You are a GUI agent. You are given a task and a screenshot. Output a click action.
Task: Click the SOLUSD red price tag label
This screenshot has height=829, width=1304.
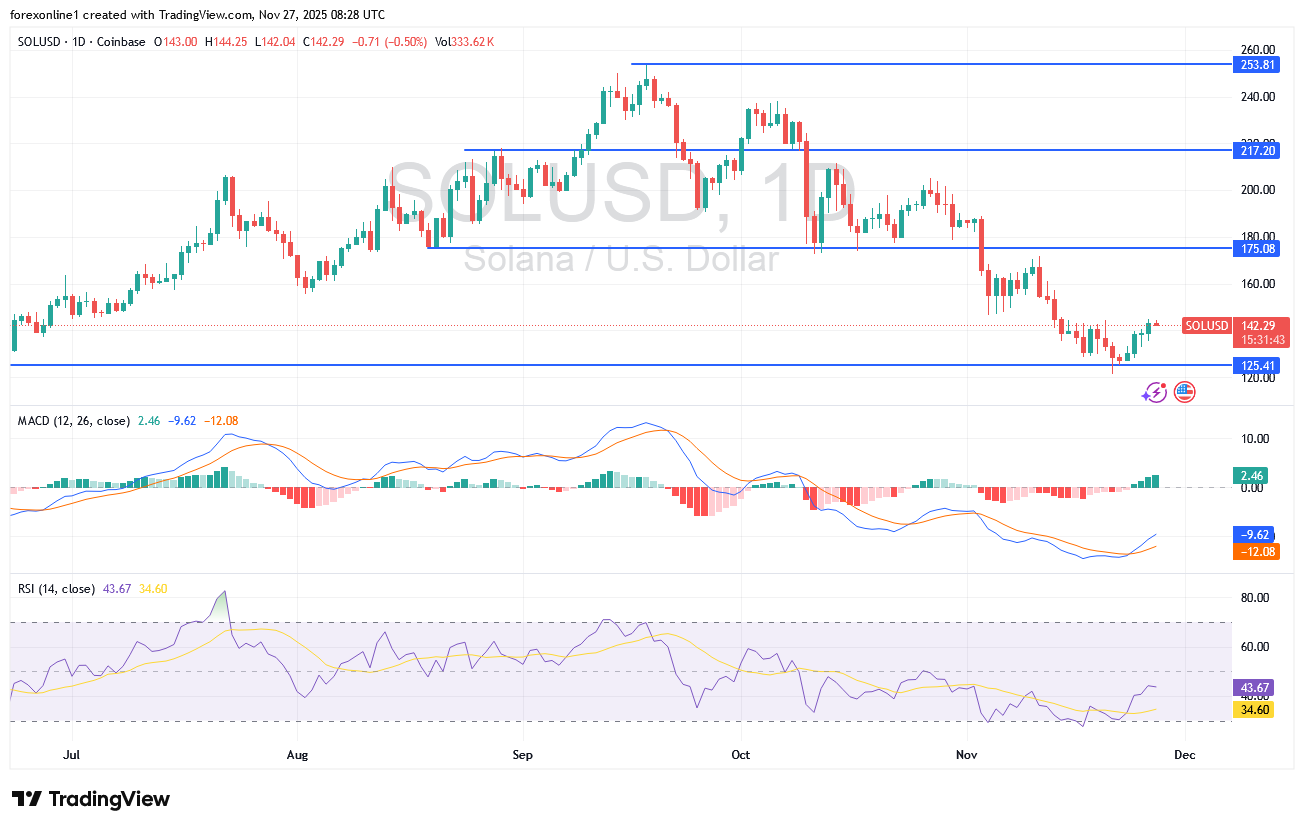pyautogui.click(x=1206, y=325)
